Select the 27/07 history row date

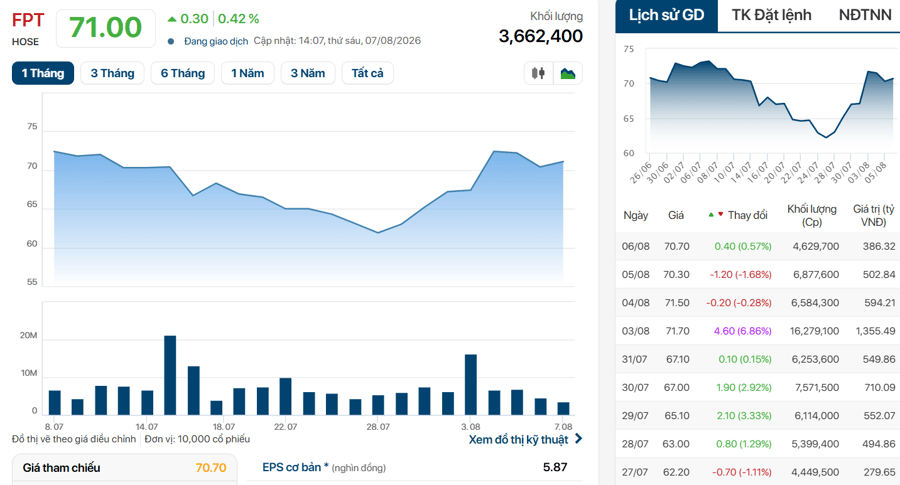tap(635, 472)
